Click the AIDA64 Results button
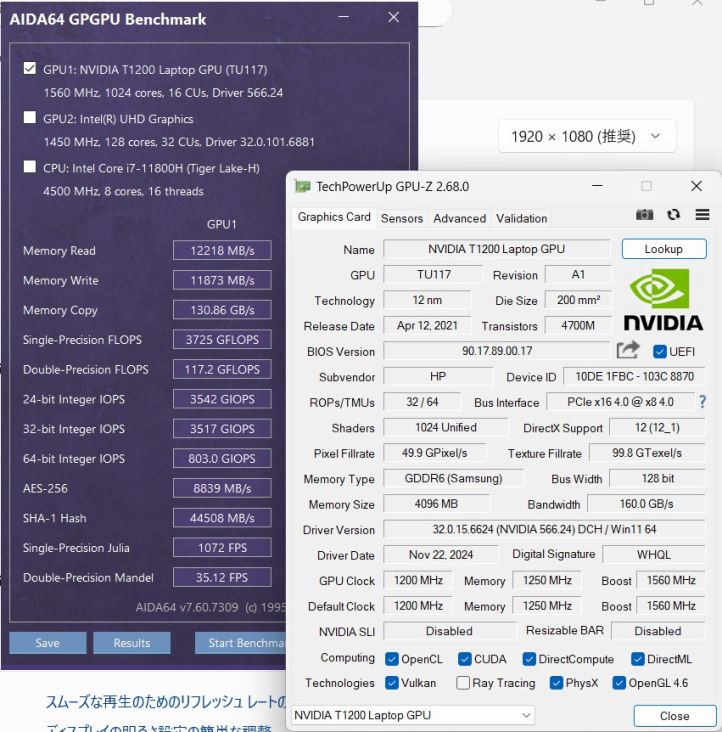This screenshot has width=722, height=732. (x=132, y=643)
